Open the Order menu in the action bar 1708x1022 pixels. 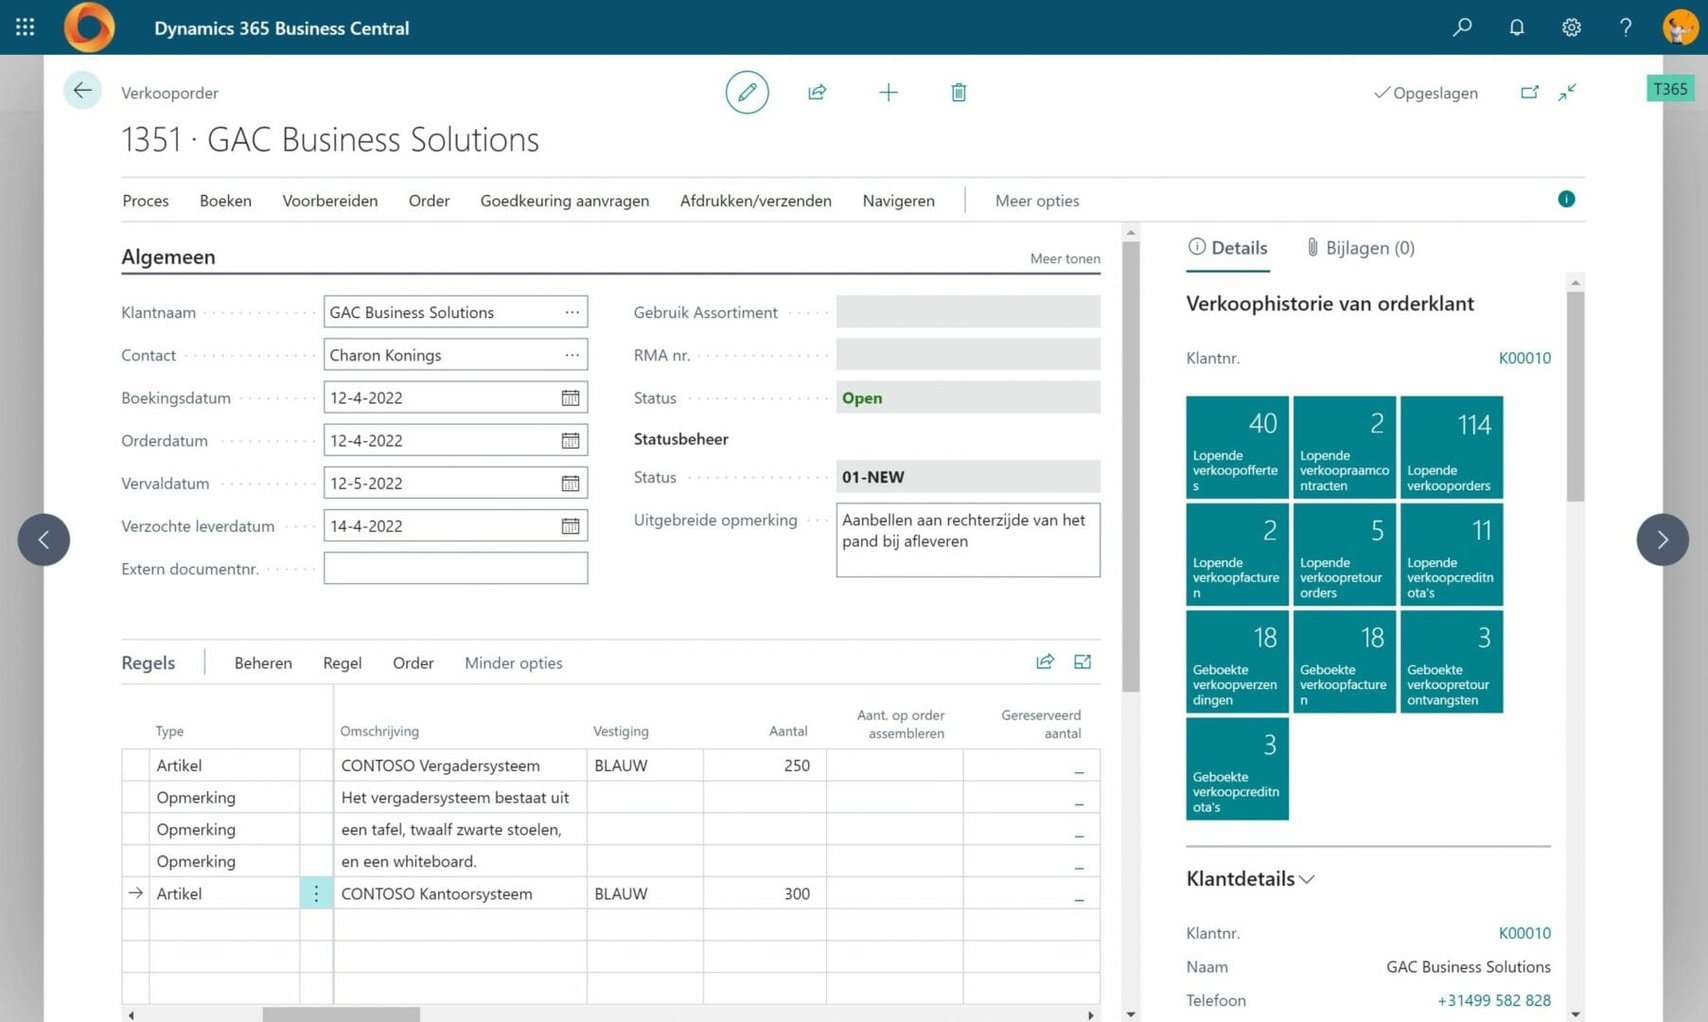click(x=429, y=200)
